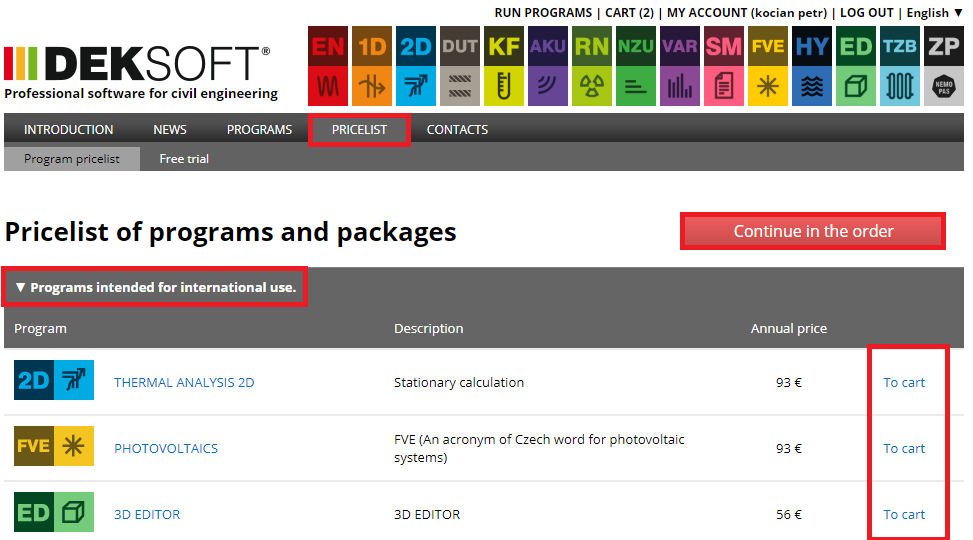Launch the AKU acoustics program icon
The height and width of the screenshot is (540, 973).
pyautogui.click(x=548, y=66)
